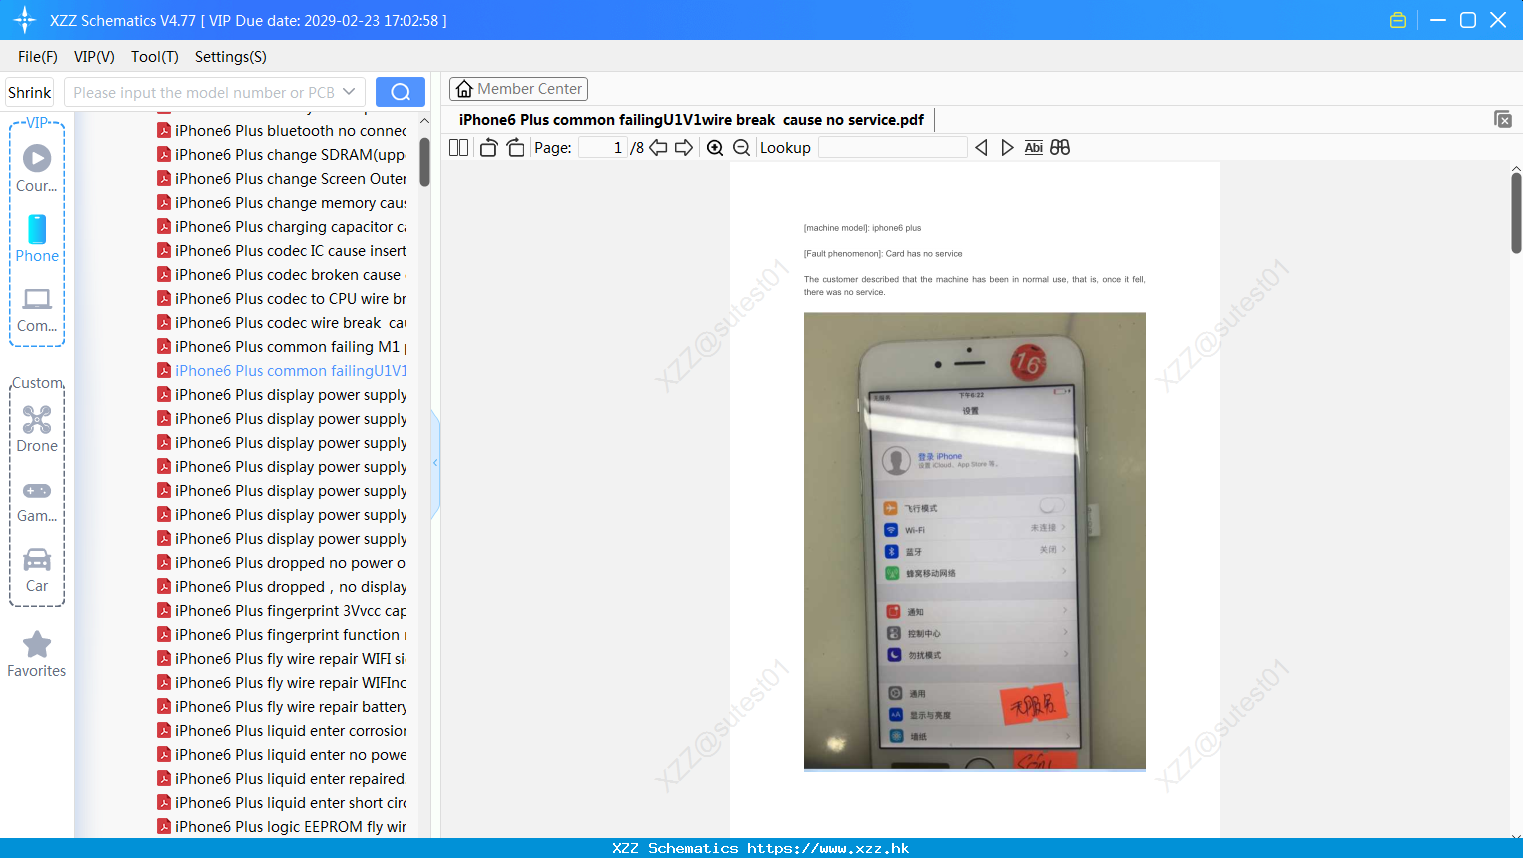Open iPhone6 Plus liquid enter no power file

coord(282,755)
